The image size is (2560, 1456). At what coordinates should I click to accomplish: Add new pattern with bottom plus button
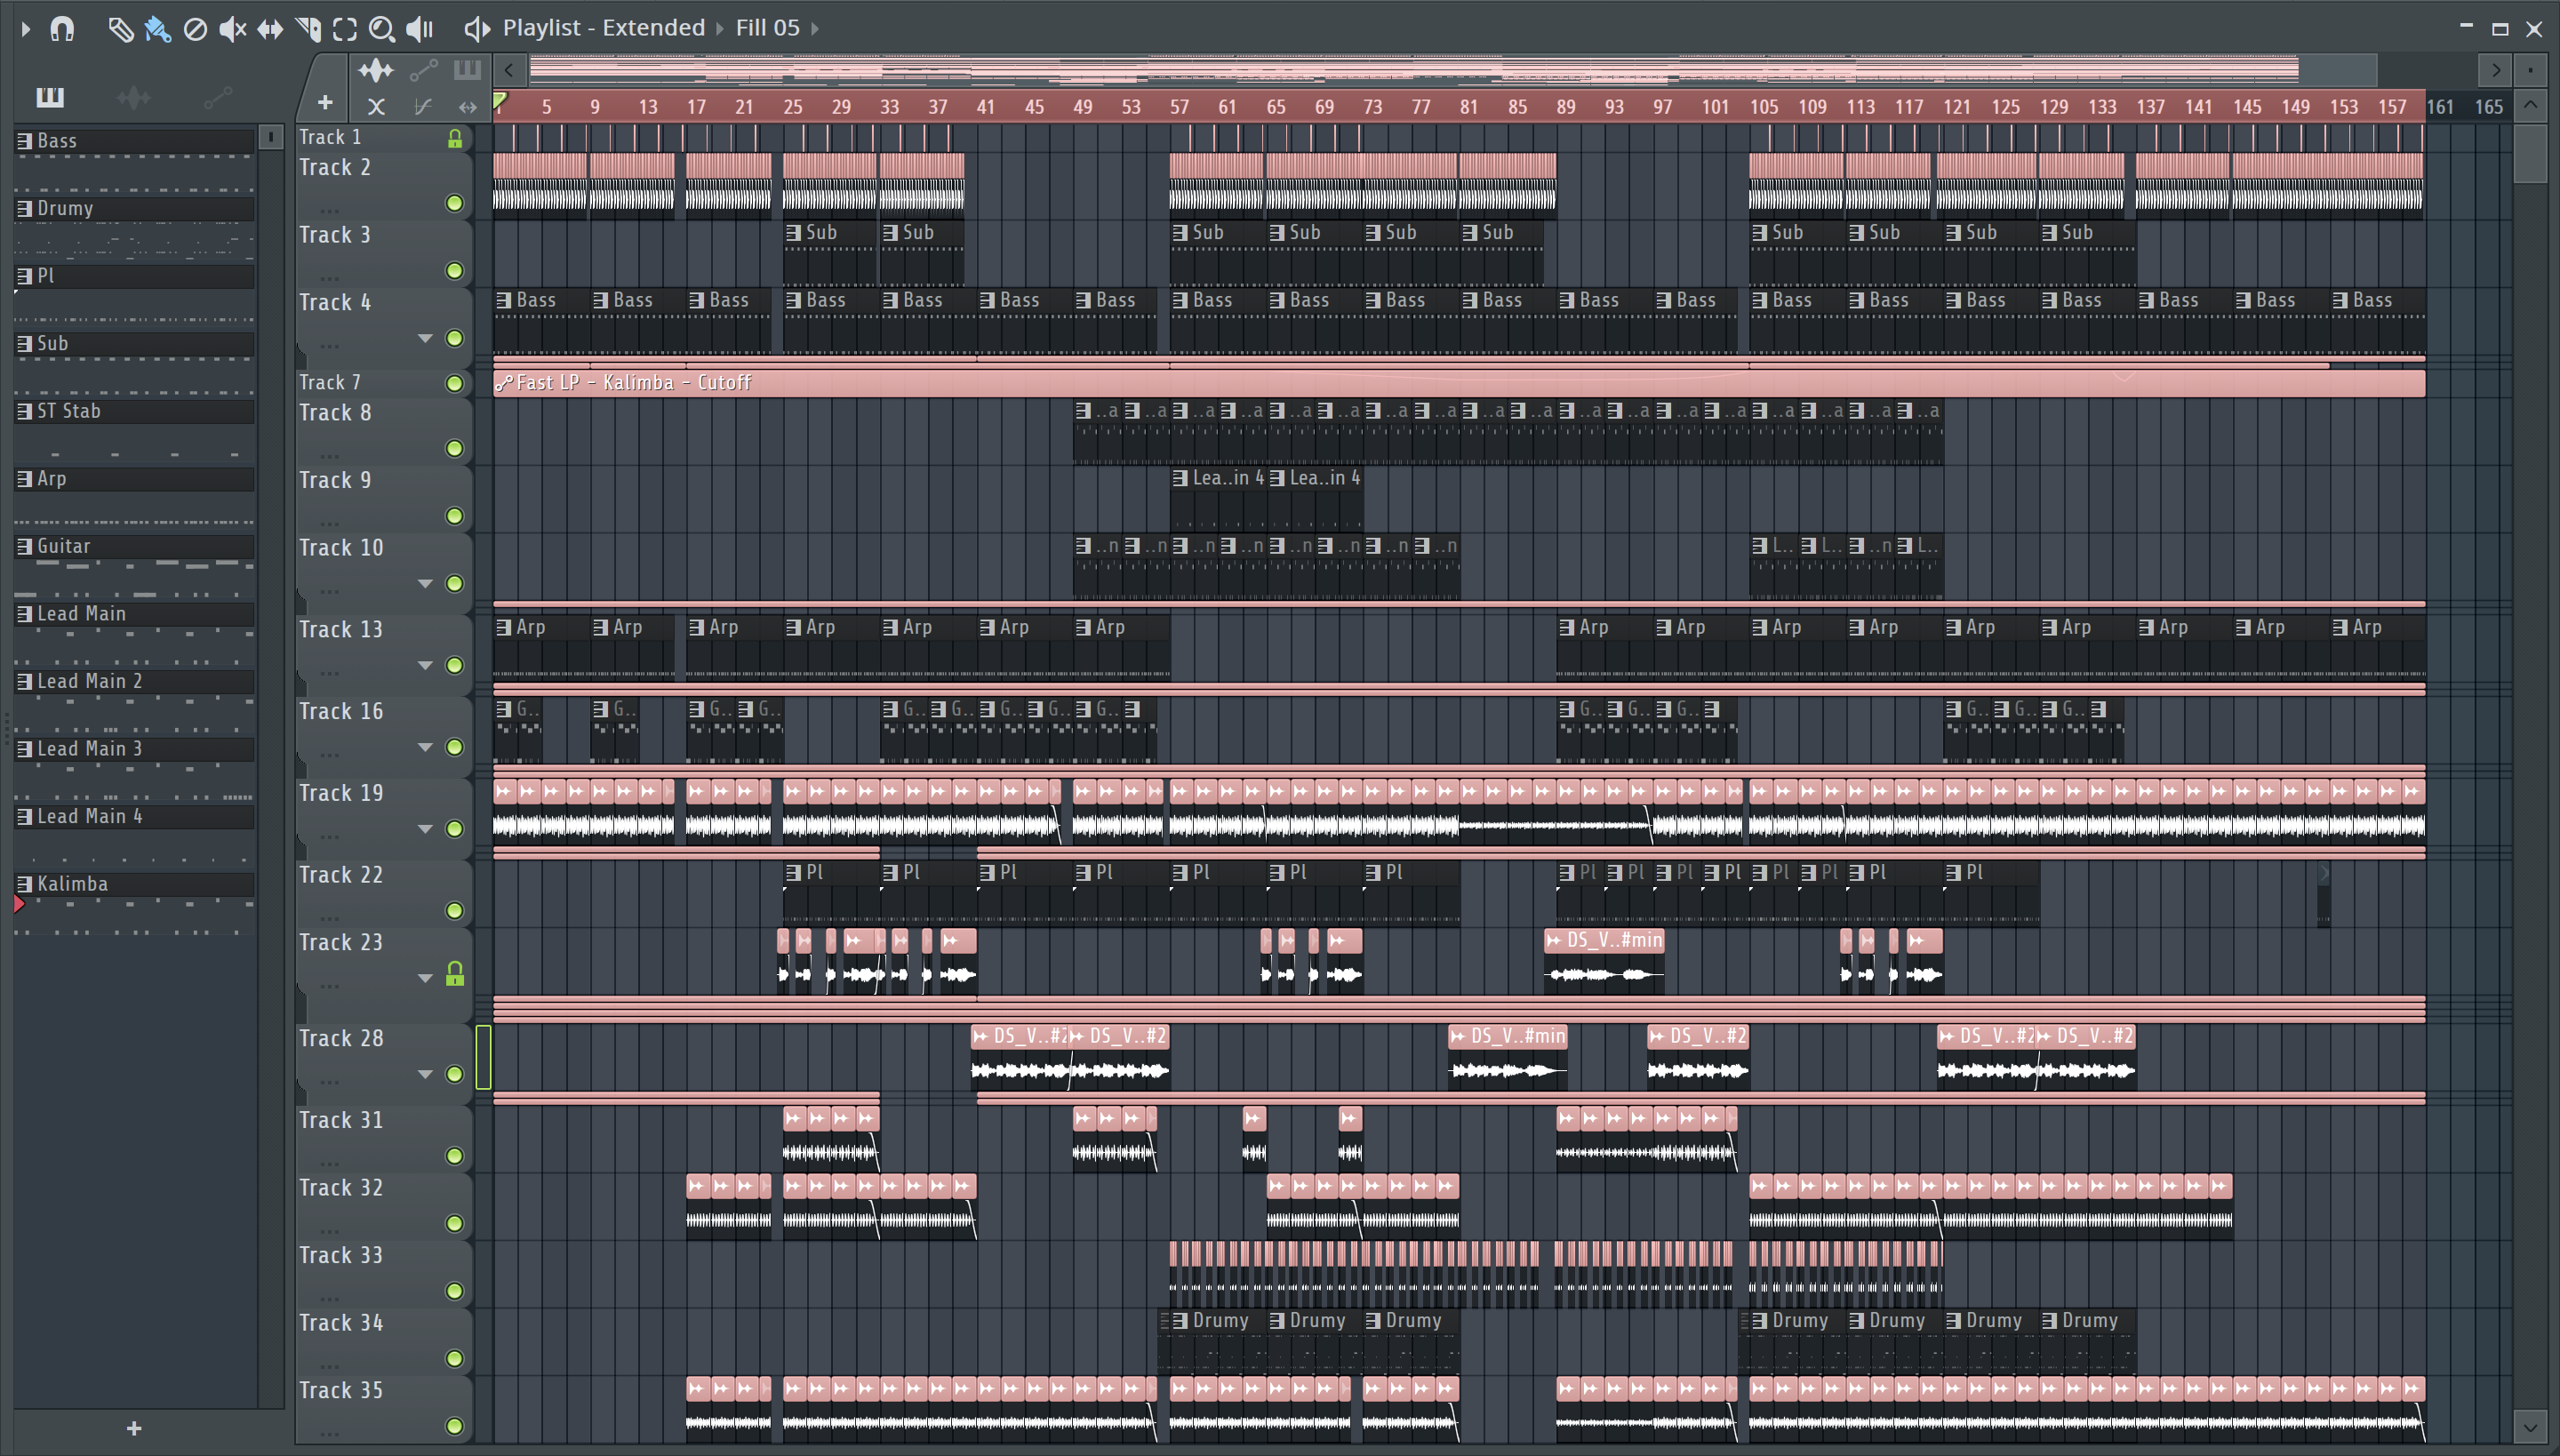point(134,1428)
